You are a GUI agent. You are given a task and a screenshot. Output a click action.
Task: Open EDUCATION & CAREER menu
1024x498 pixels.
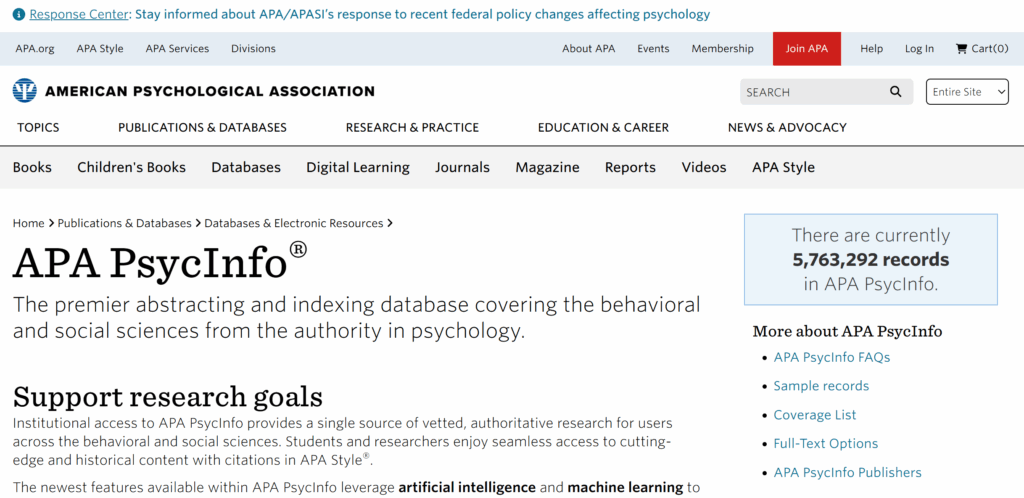[603, 127]
